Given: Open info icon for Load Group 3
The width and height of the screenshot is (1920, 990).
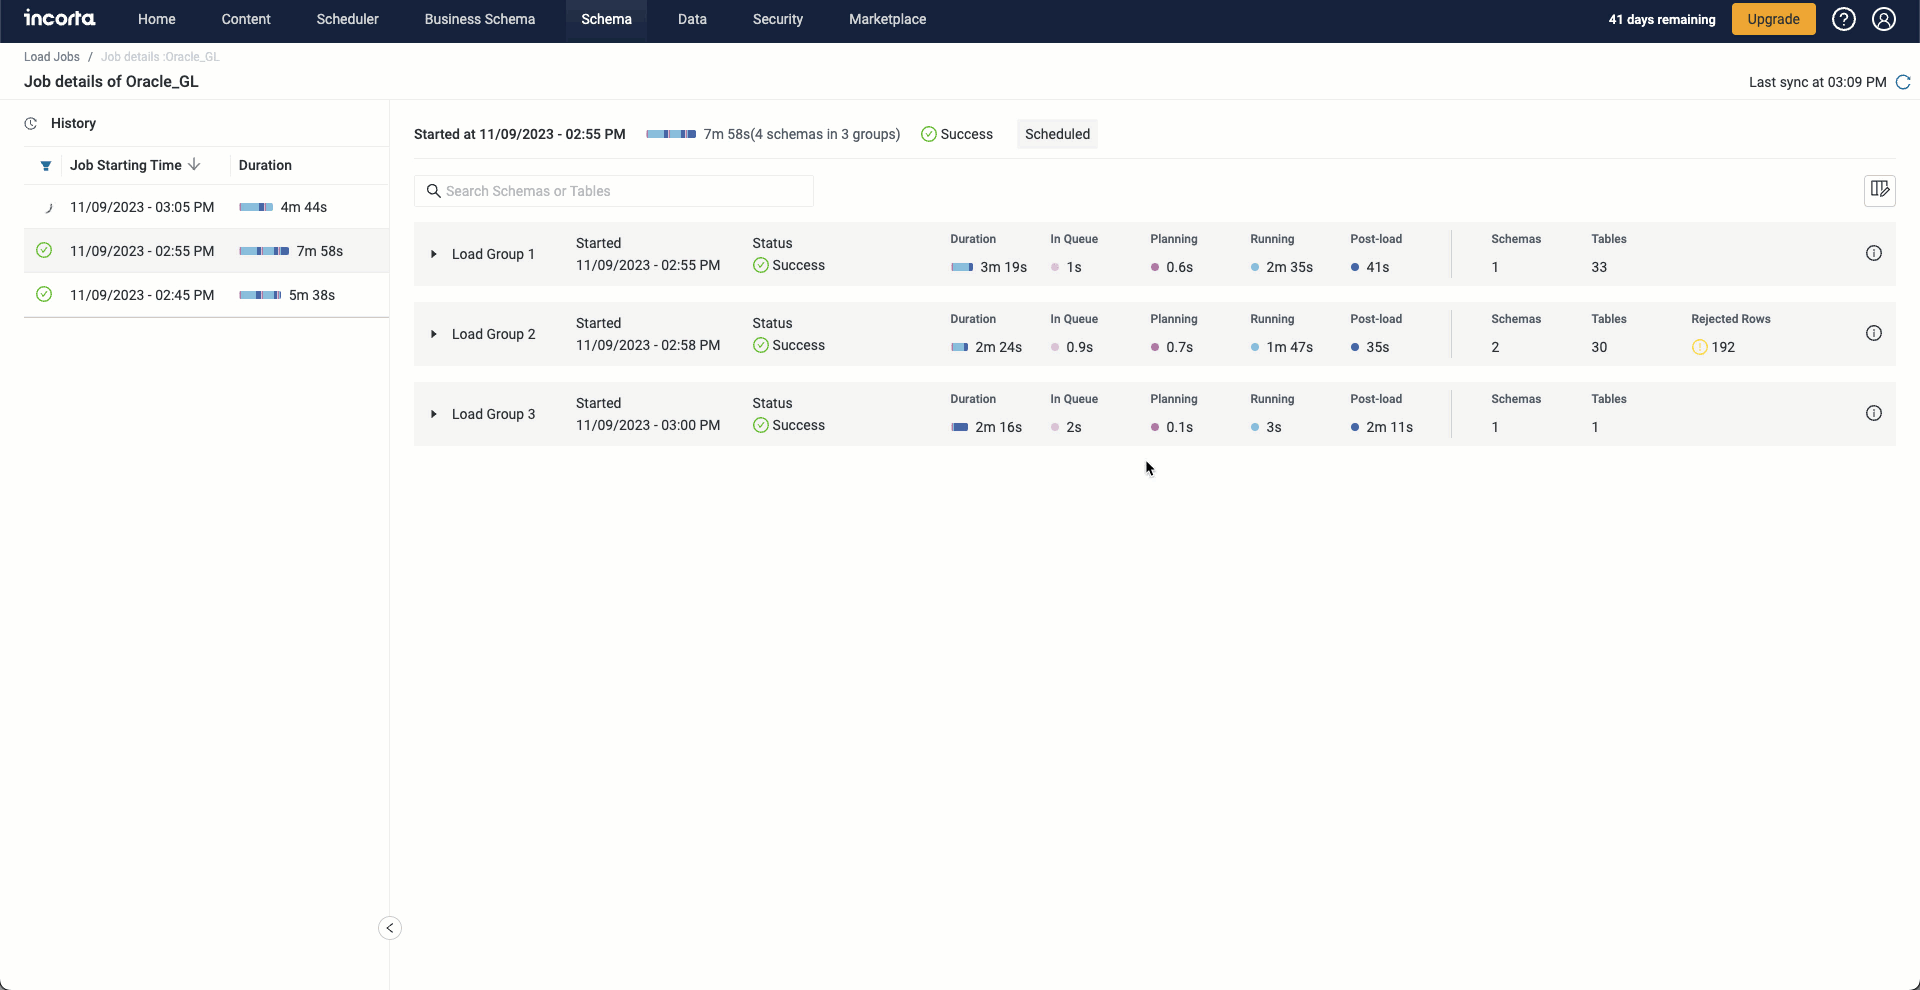Looking at the screenshot, I should point(1874,413).
